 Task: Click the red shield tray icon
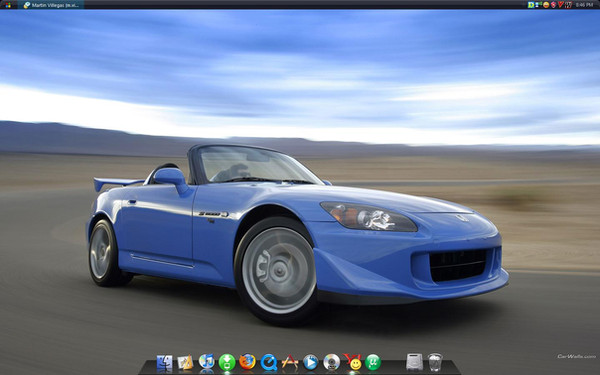(x=553, y=5)
